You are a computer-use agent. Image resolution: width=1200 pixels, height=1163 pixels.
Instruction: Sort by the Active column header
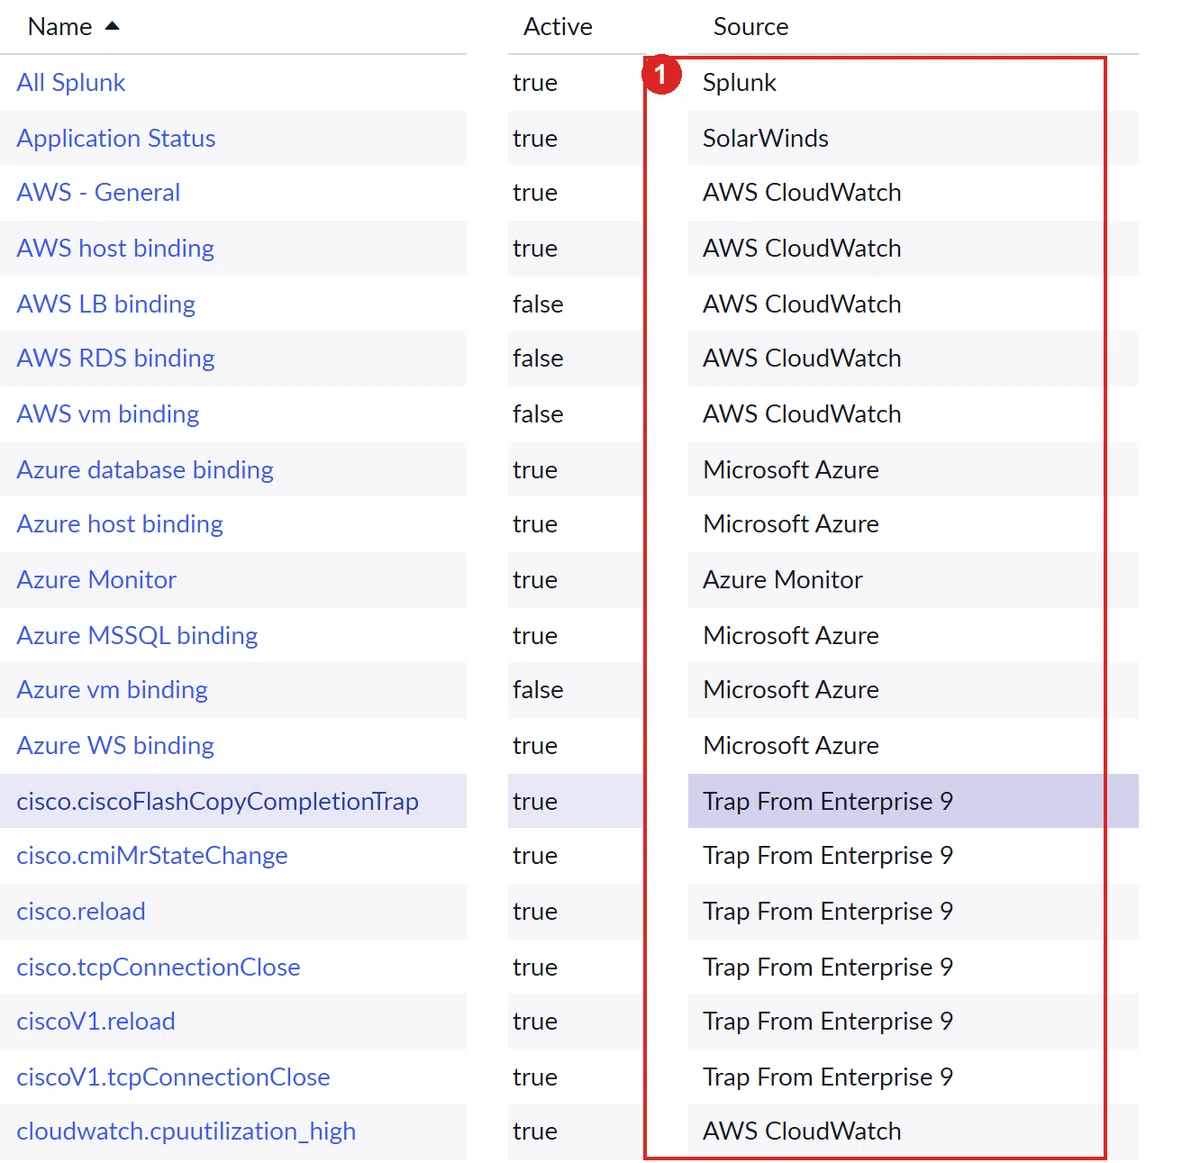tap(558, 27)
